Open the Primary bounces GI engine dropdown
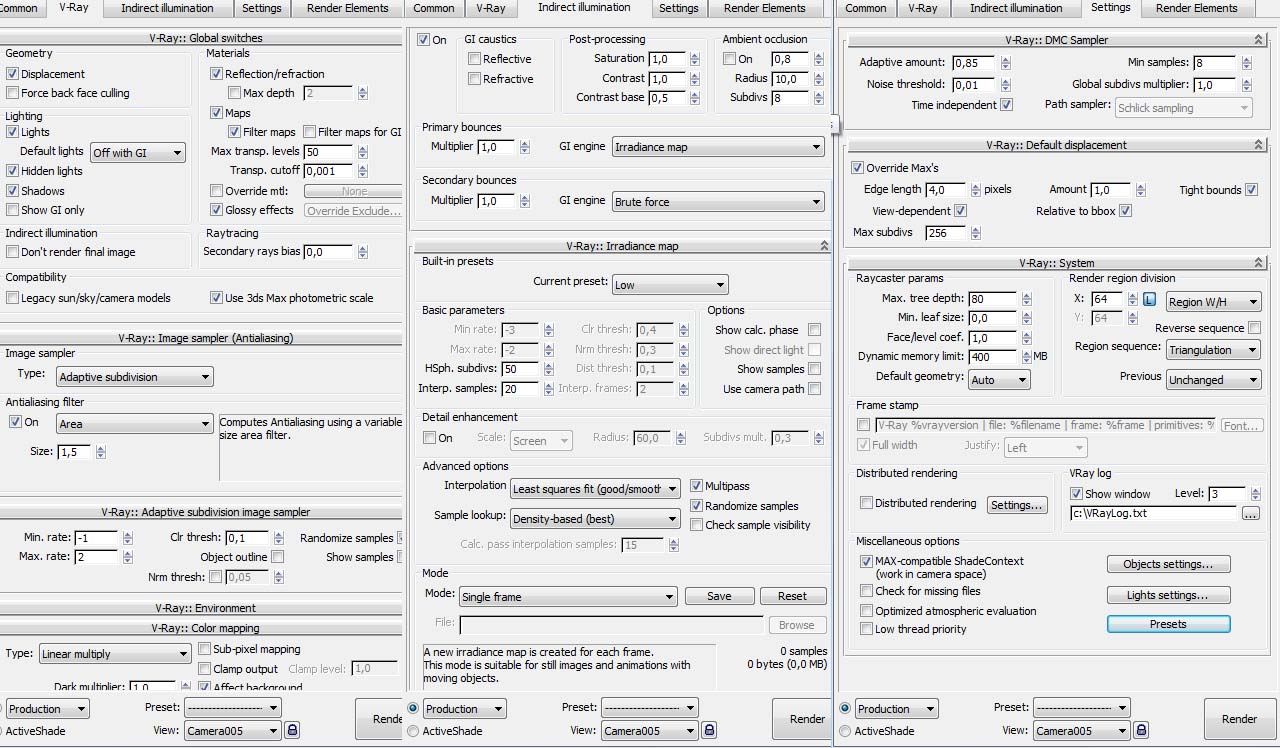 tap(718, 147)
